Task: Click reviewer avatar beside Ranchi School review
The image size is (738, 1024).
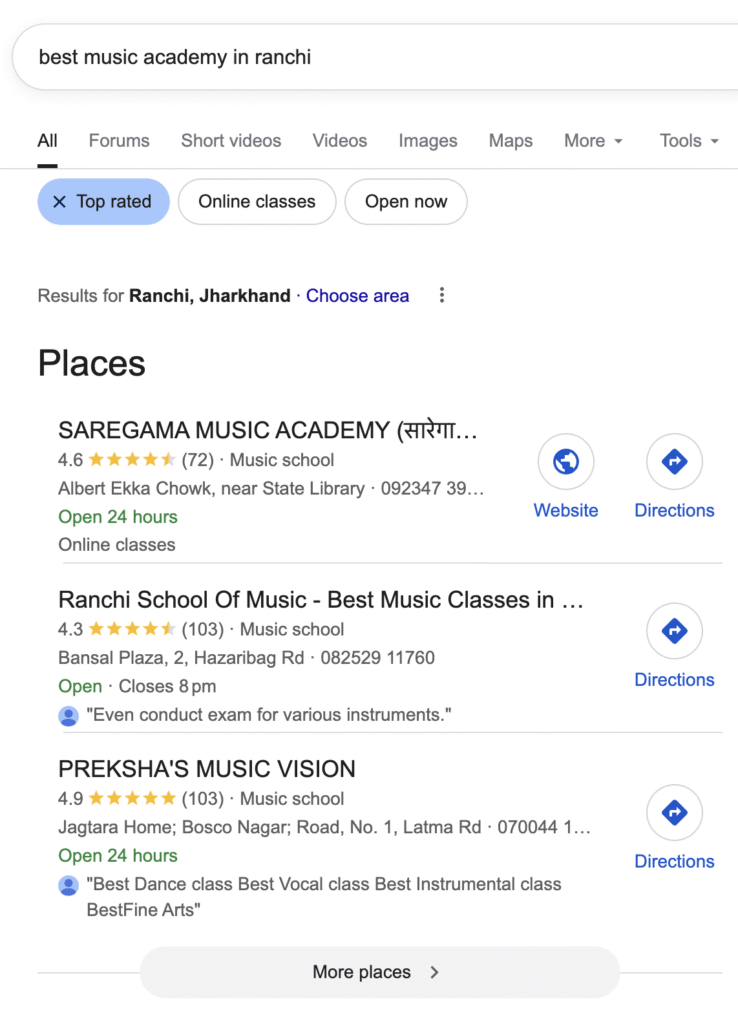Action: 69,716
